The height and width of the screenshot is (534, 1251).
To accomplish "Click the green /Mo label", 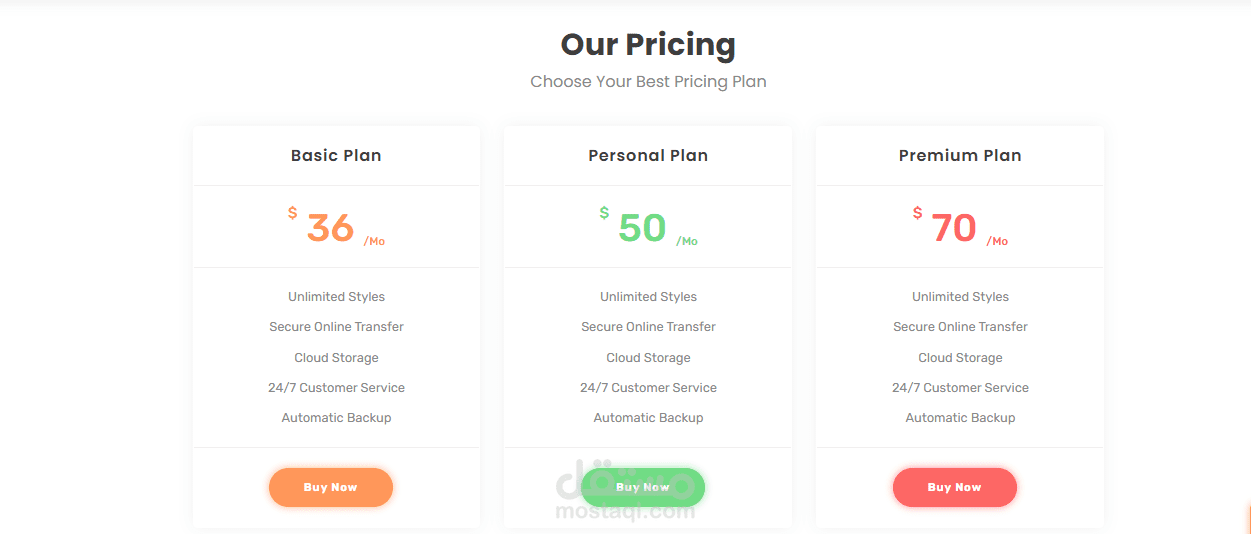I will 687,241.
